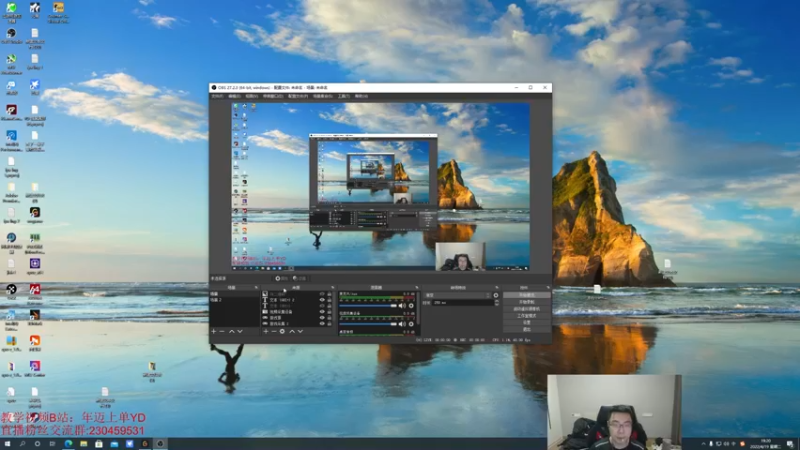Start virtual camera with 启动虚拟摄像机
Viewport: 800px width, 450px height.
[527, 309]
